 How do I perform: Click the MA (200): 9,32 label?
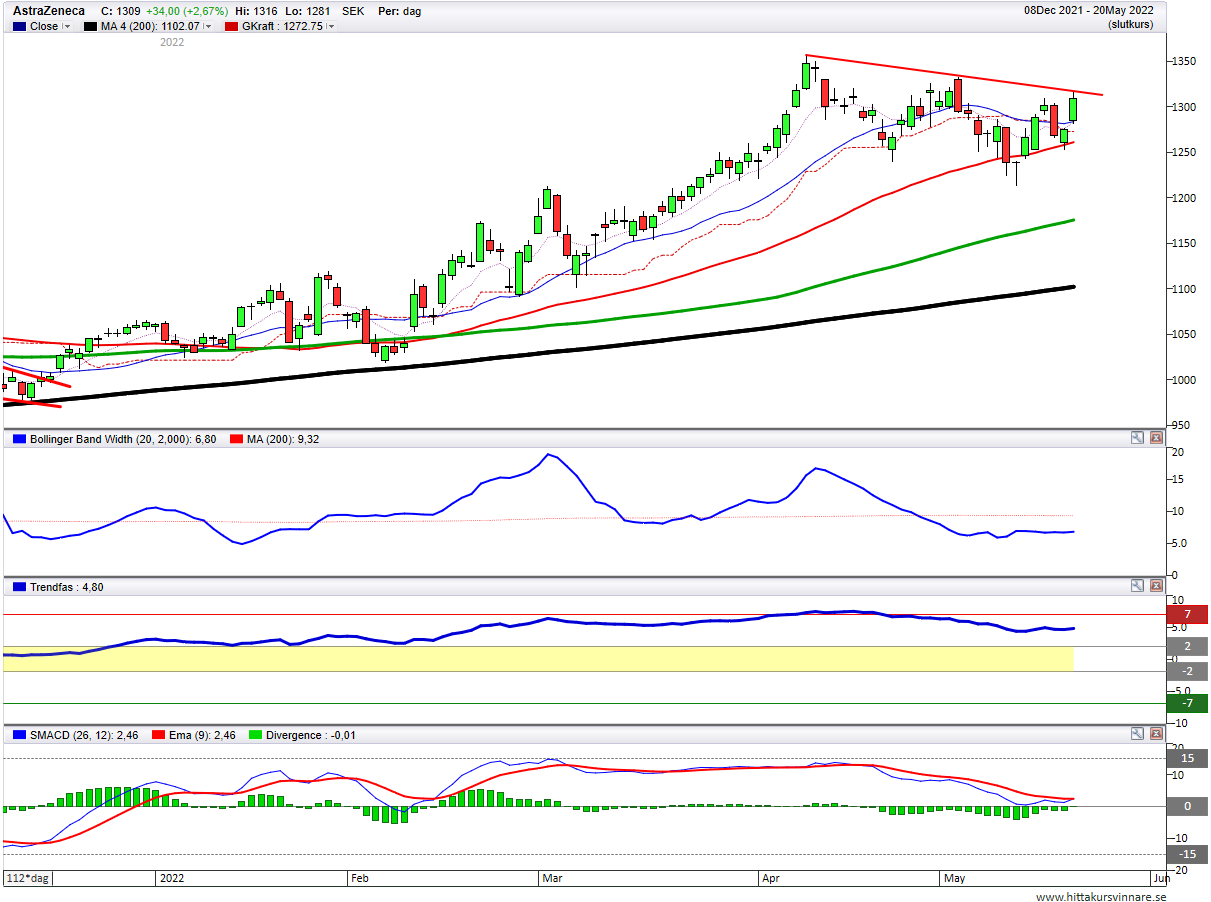[285, 439]
